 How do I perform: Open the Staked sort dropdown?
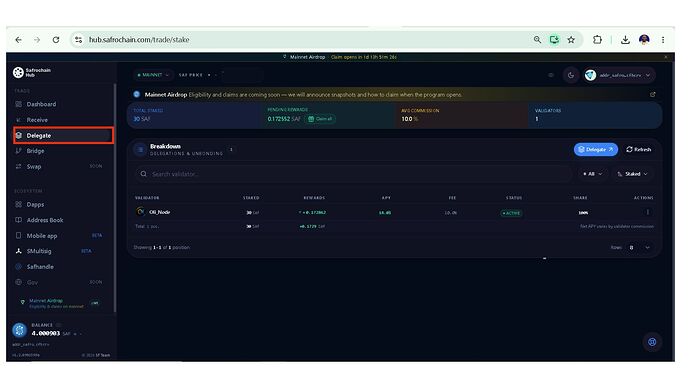[633, 174]
